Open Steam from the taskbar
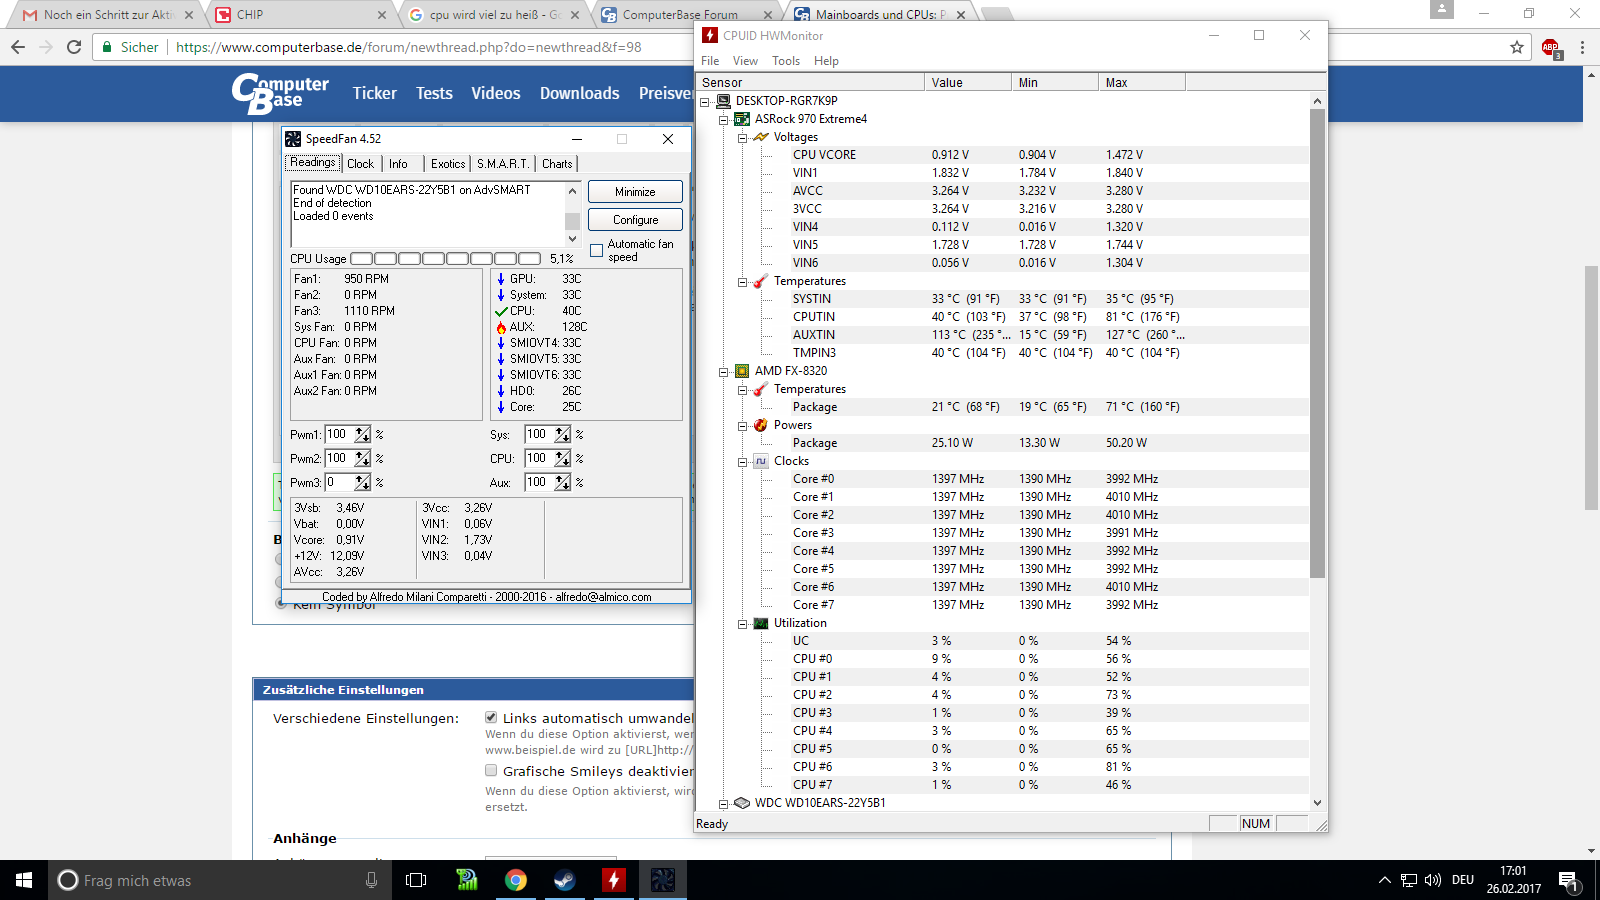1600x900 pixels. point(565,880)
